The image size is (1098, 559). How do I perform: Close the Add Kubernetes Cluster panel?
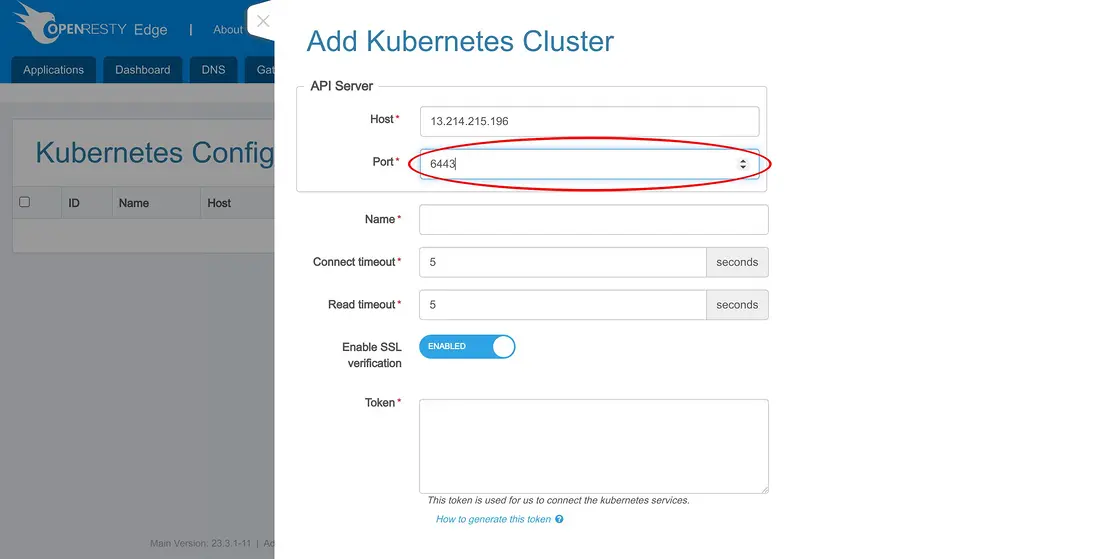point(263,21)
